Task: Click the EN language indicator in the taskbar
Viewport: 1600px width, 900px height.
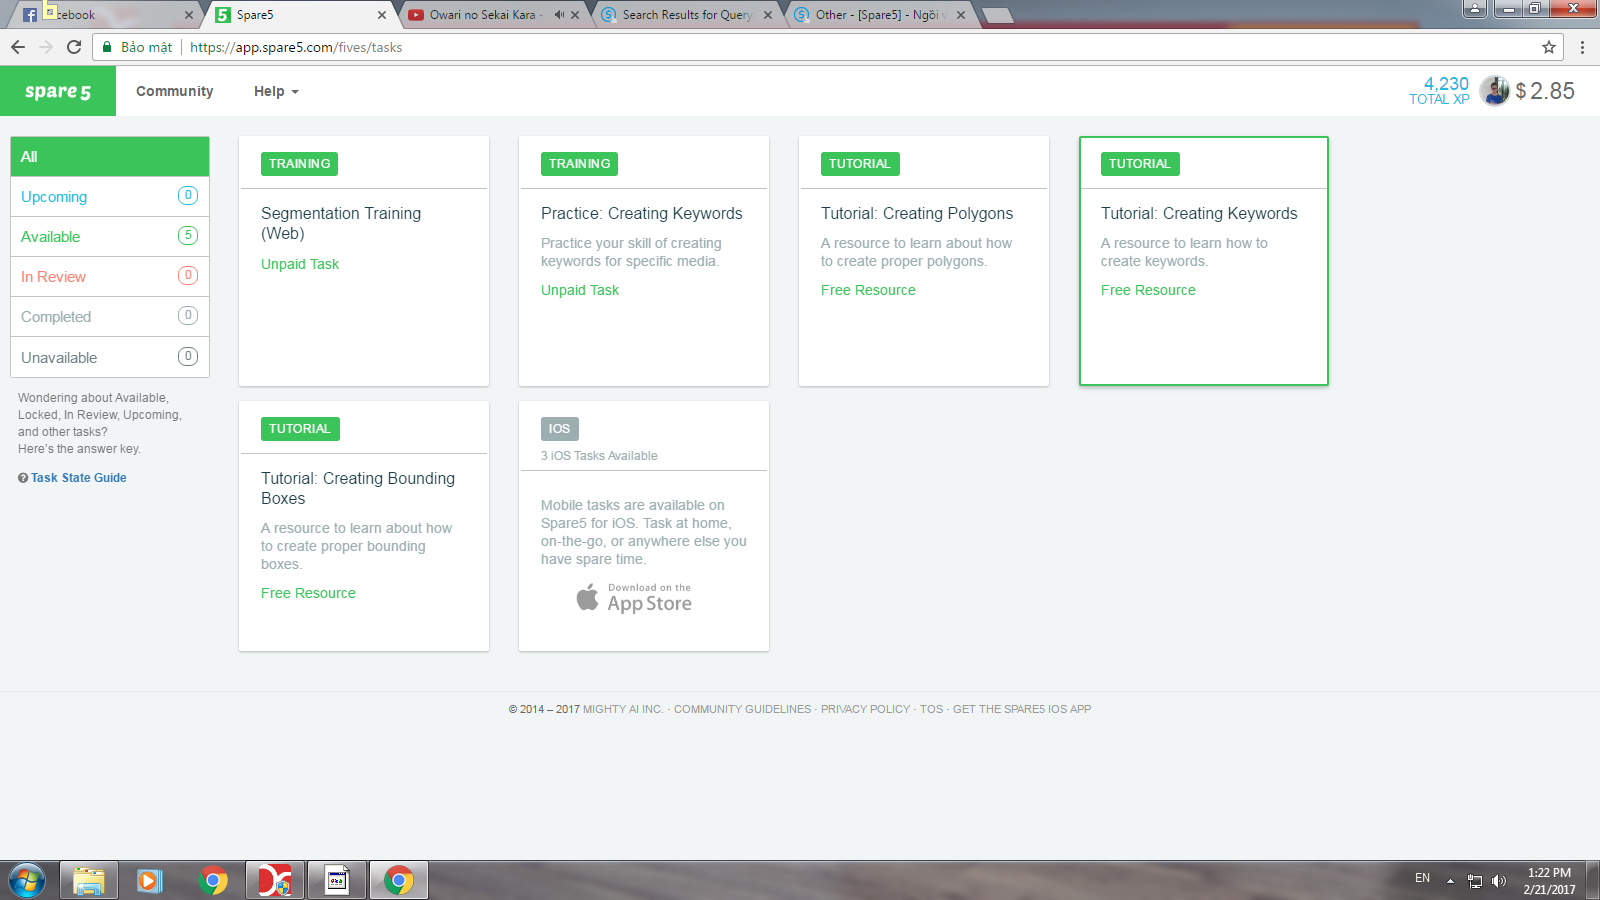Action: pos(1422,878)
